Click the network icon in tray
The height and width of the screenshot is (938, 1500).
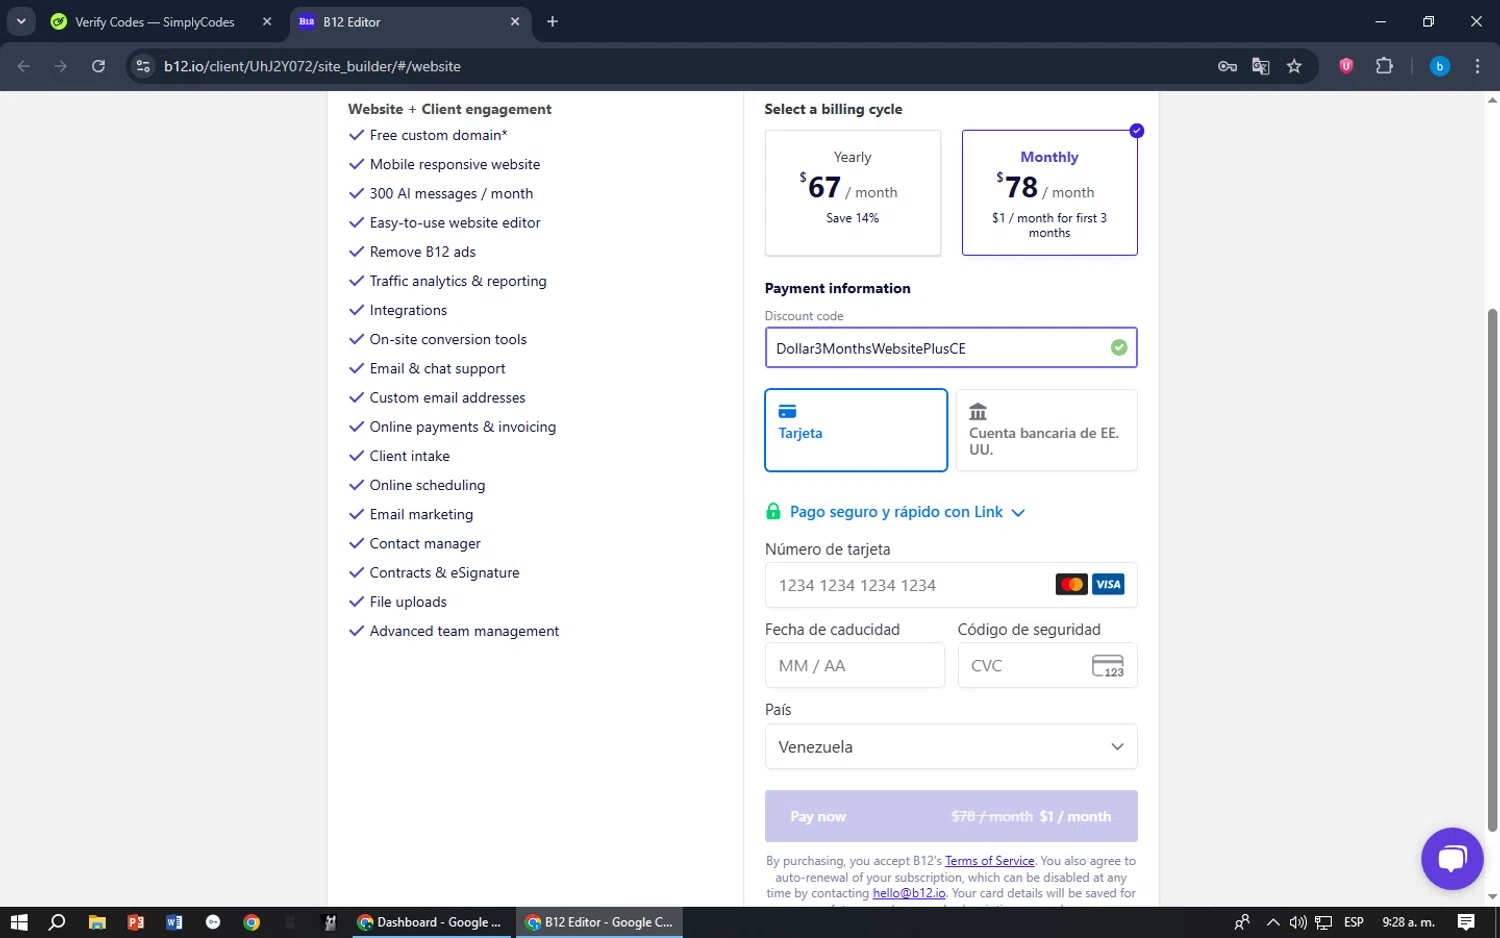[x=1323, y=922]
